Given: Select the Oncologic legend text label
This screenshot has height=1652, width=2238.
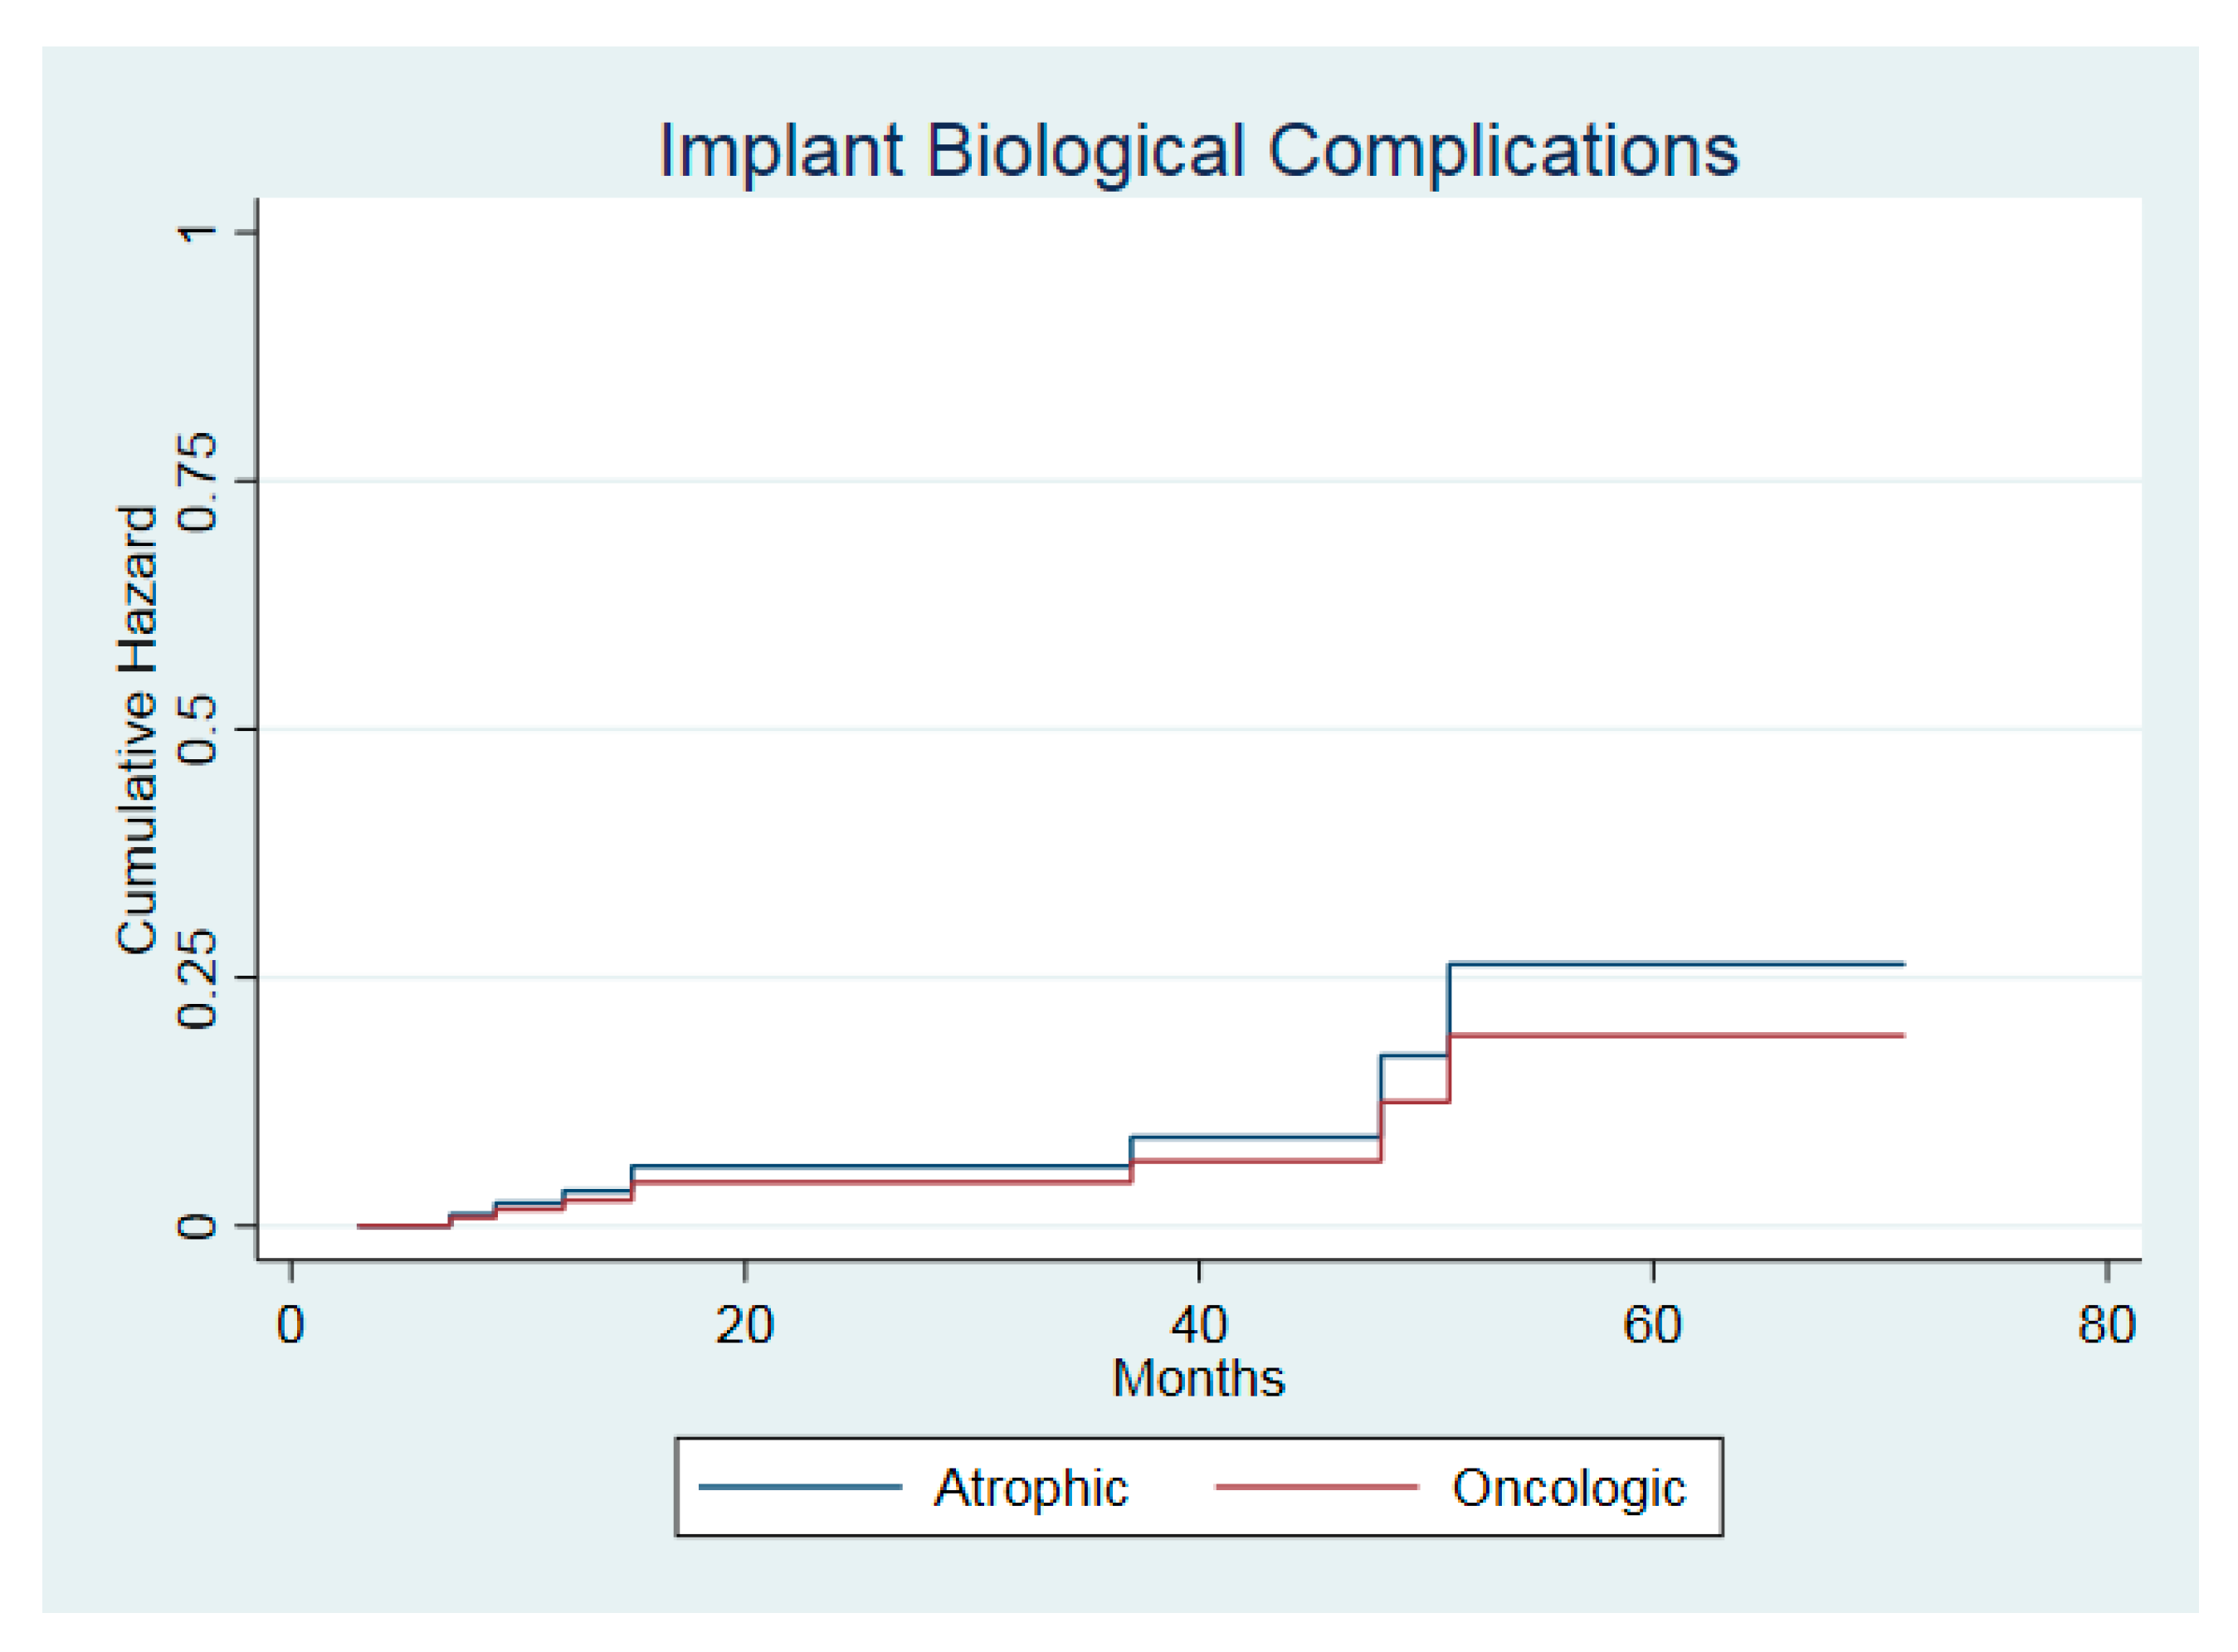Looking at the screenshot, I should (x=1568, y=1488).
